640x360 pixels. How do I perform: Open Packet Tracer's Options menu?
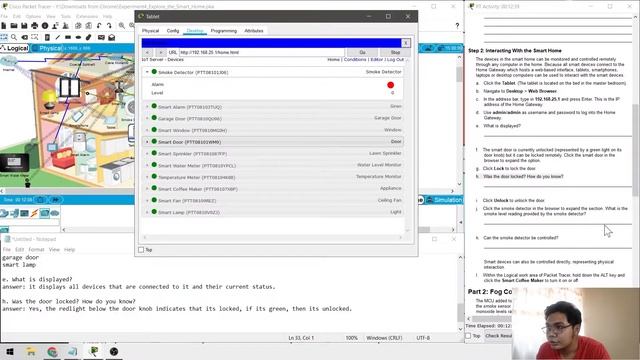coord(33,16)
